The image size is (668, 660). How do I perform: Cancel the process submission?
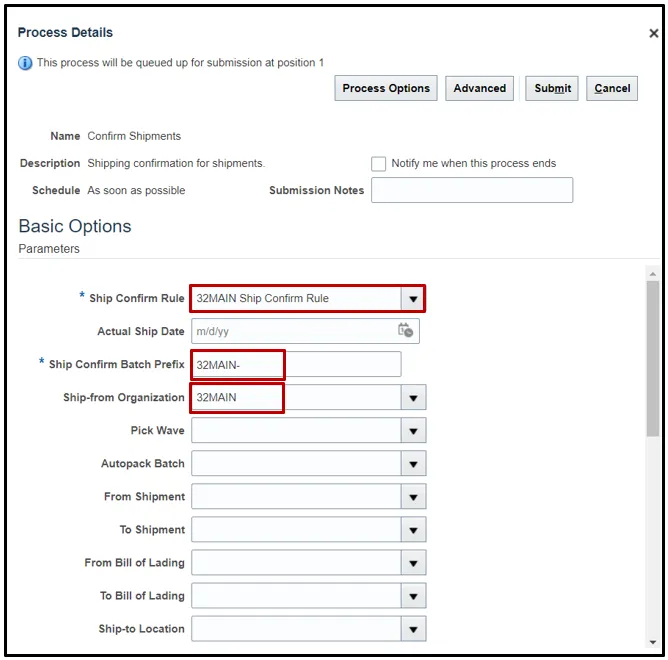click(x=612, y=88)
